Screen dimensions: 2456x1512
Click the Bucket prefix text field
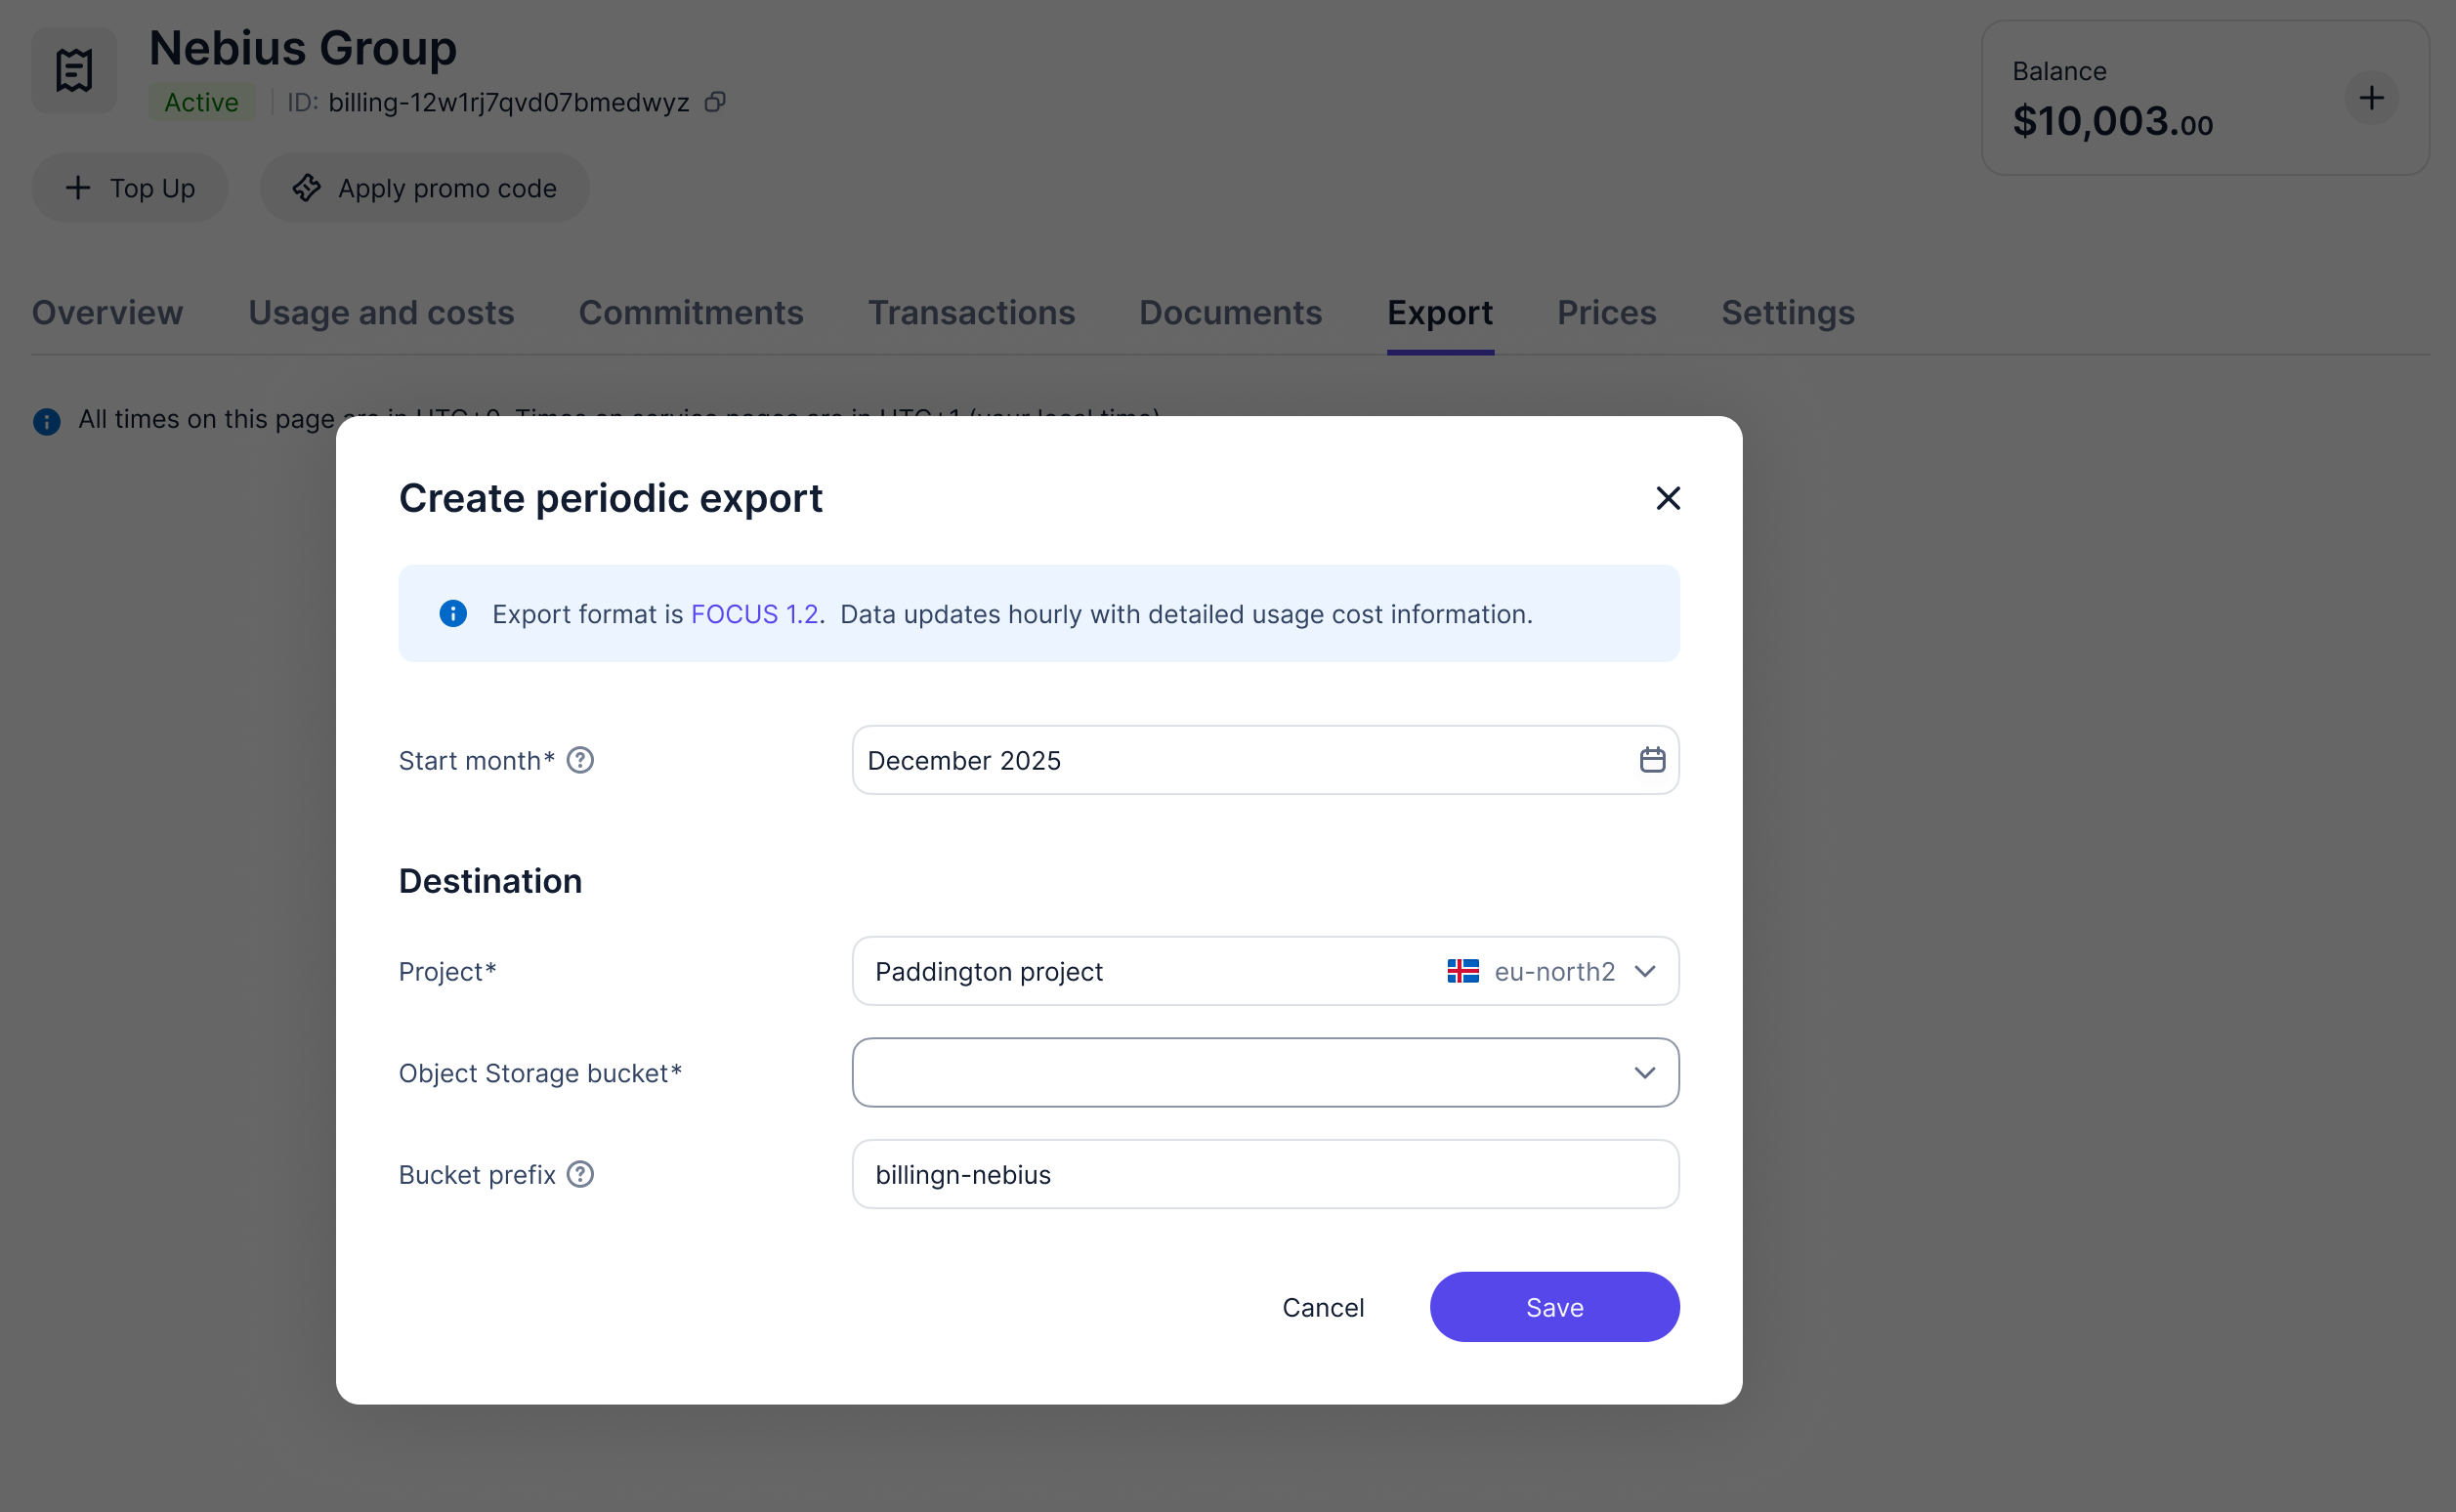pyautogui.click(x=1264, y=1174)
